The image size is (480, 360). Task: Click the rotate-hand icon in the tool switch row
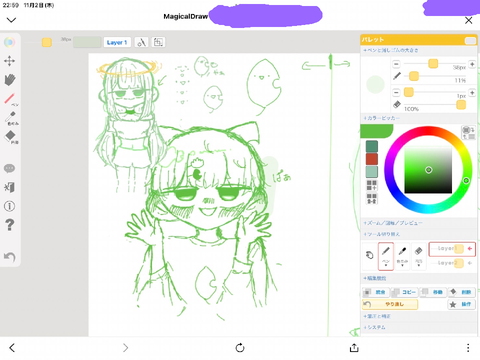369,256
